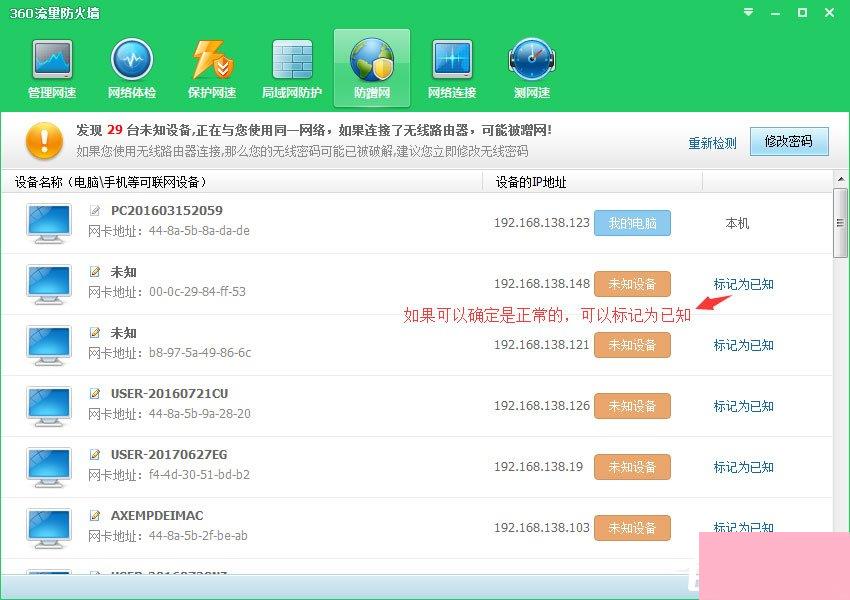Image resolution: width=850 pixels, height=600 pixels.
Task: Open the 局域网防护 LAN protection tool
Action: click(x=292, y=69)
